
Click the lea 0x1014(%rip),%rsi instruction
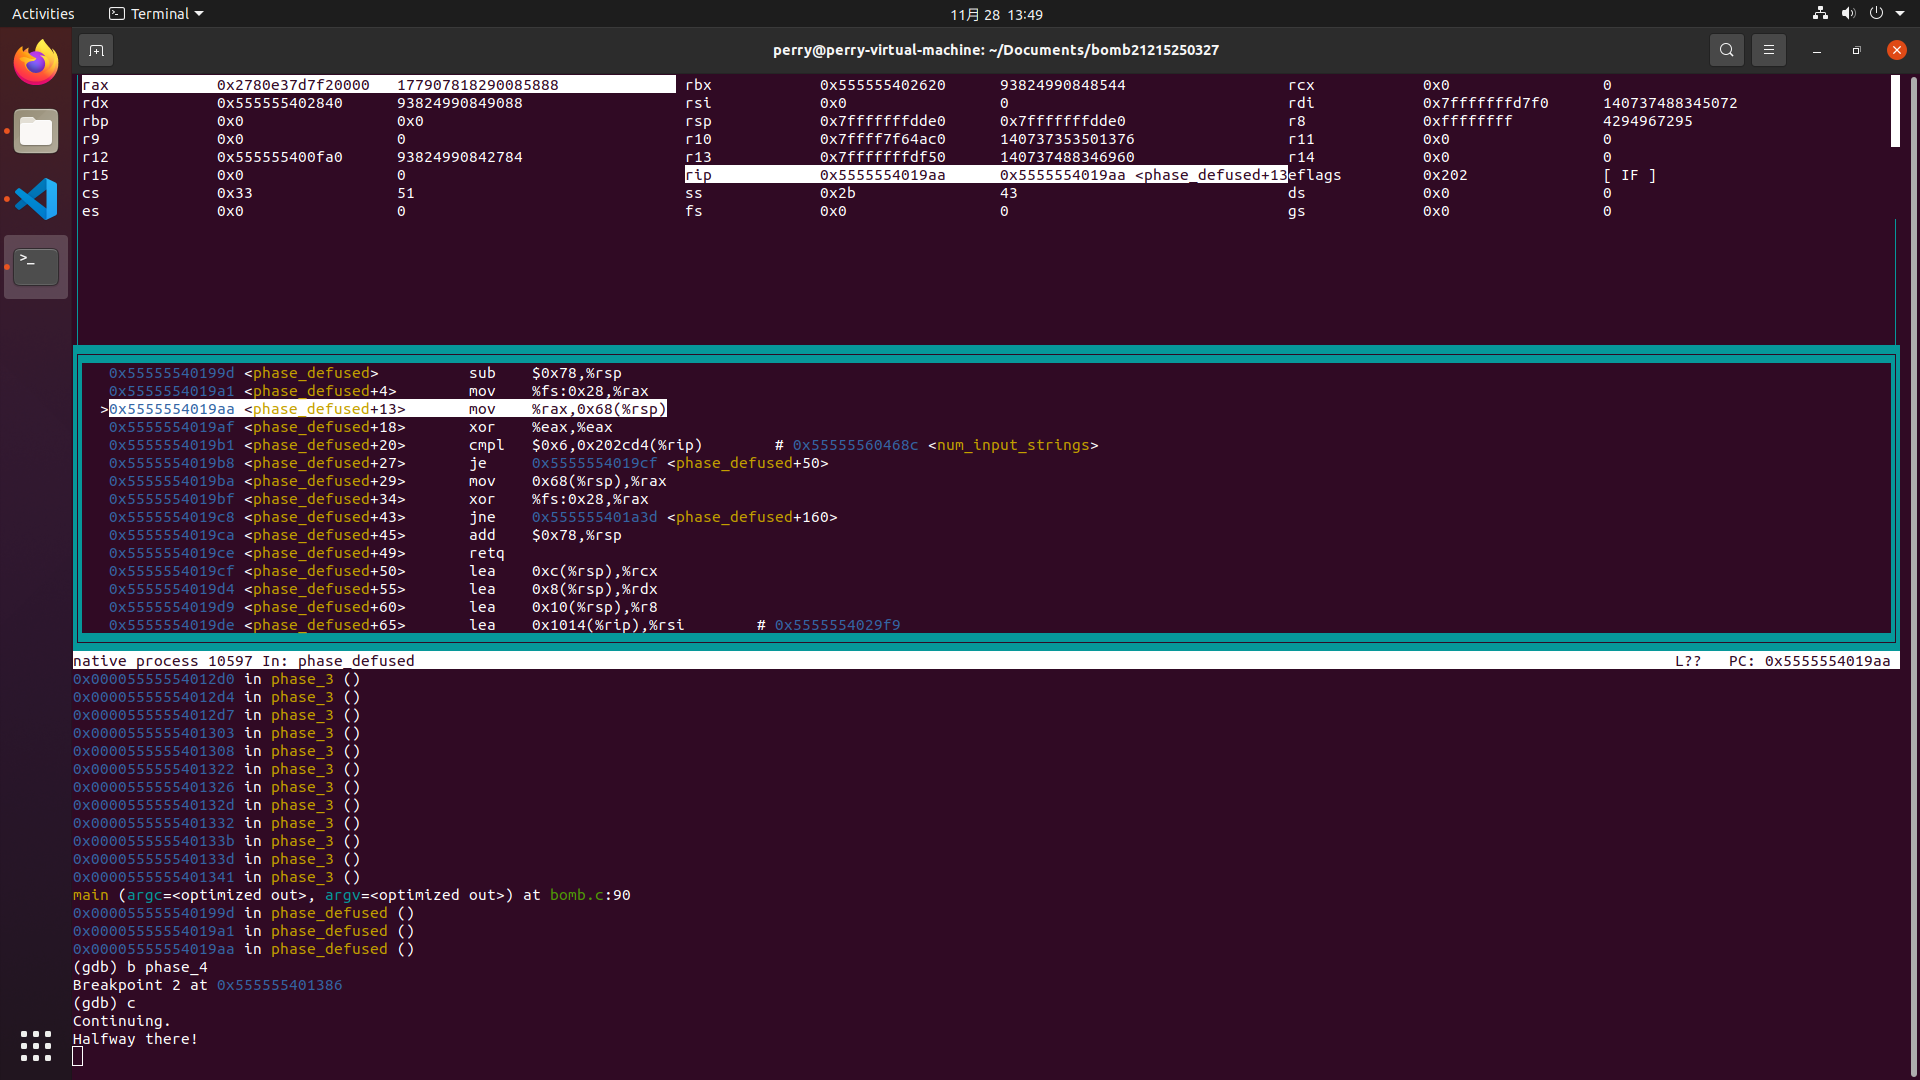point(576,625)
